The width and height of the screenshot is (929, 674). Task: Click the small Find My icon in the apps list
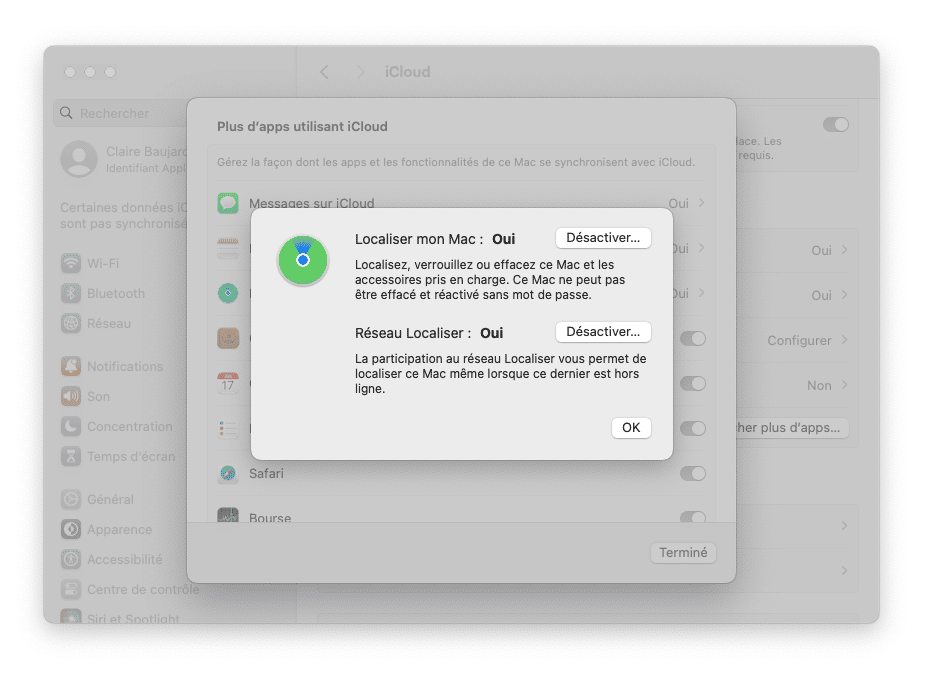click(x=228, y=293)
